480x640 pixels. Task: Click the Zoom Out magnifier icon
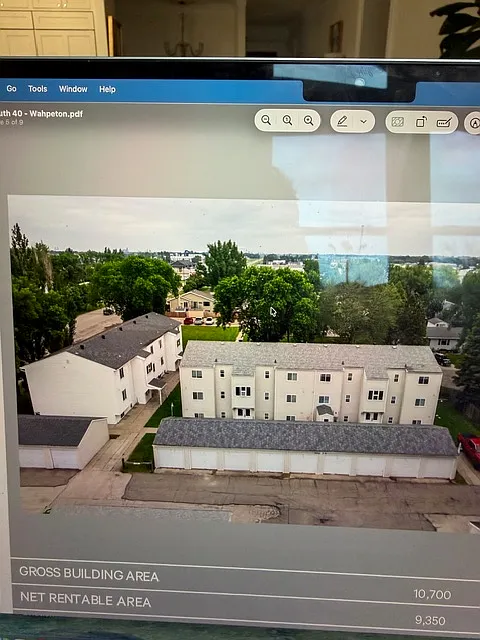266,120
